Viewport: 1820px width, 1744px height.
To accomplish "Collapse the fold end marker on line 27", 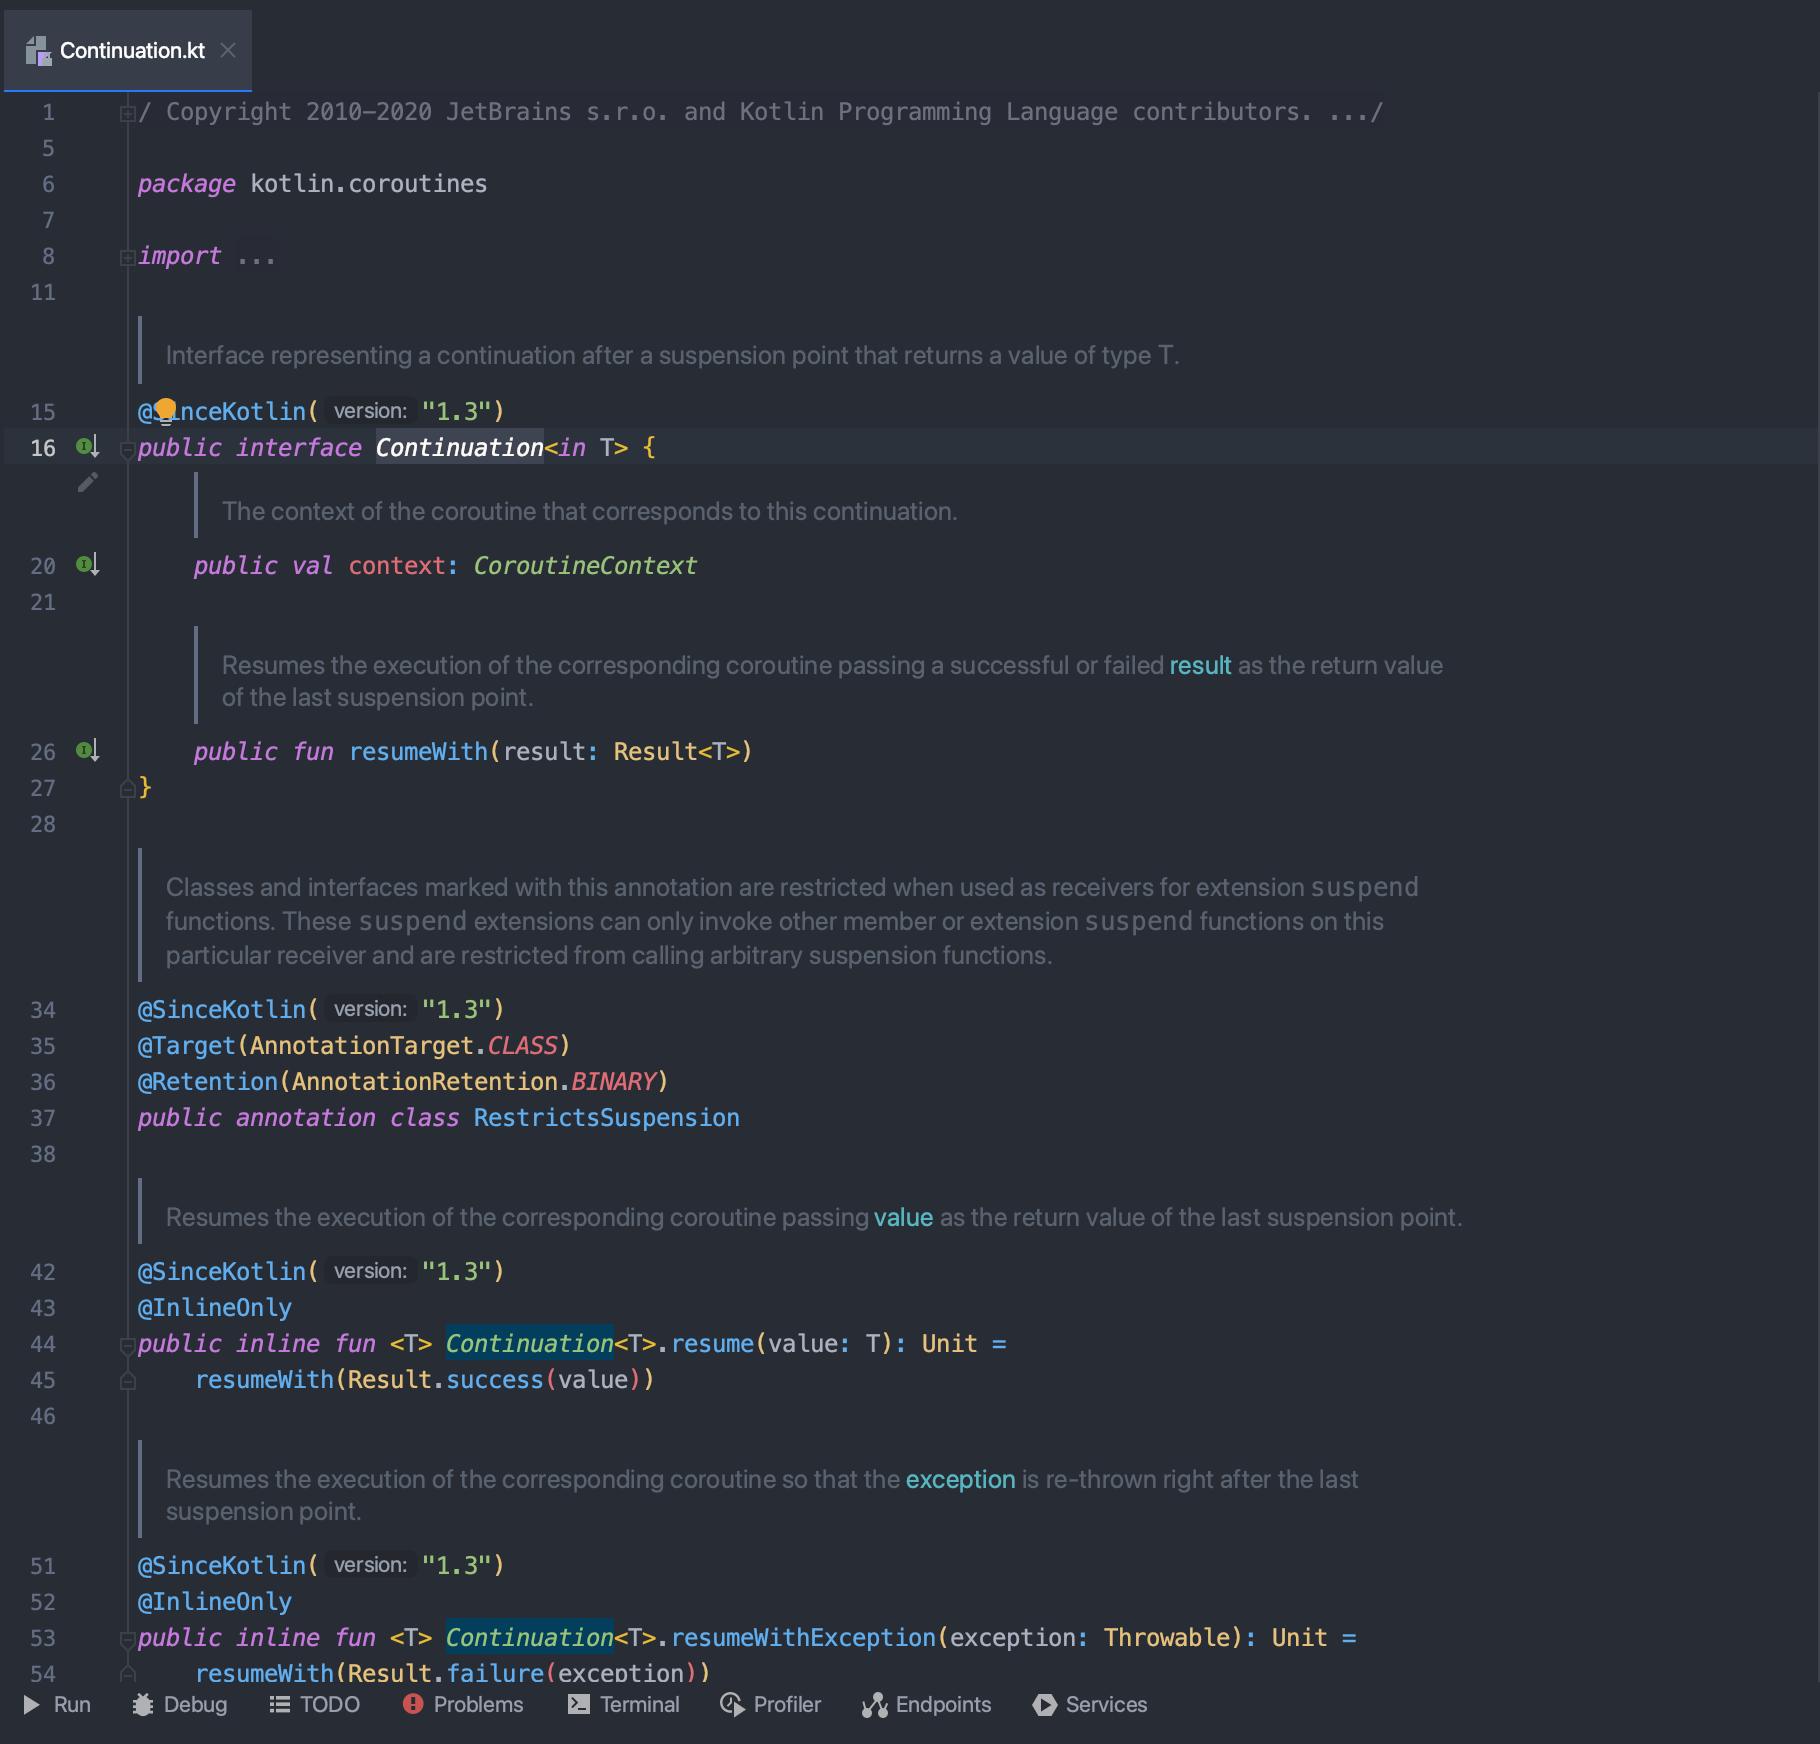I will coord(127,789).
